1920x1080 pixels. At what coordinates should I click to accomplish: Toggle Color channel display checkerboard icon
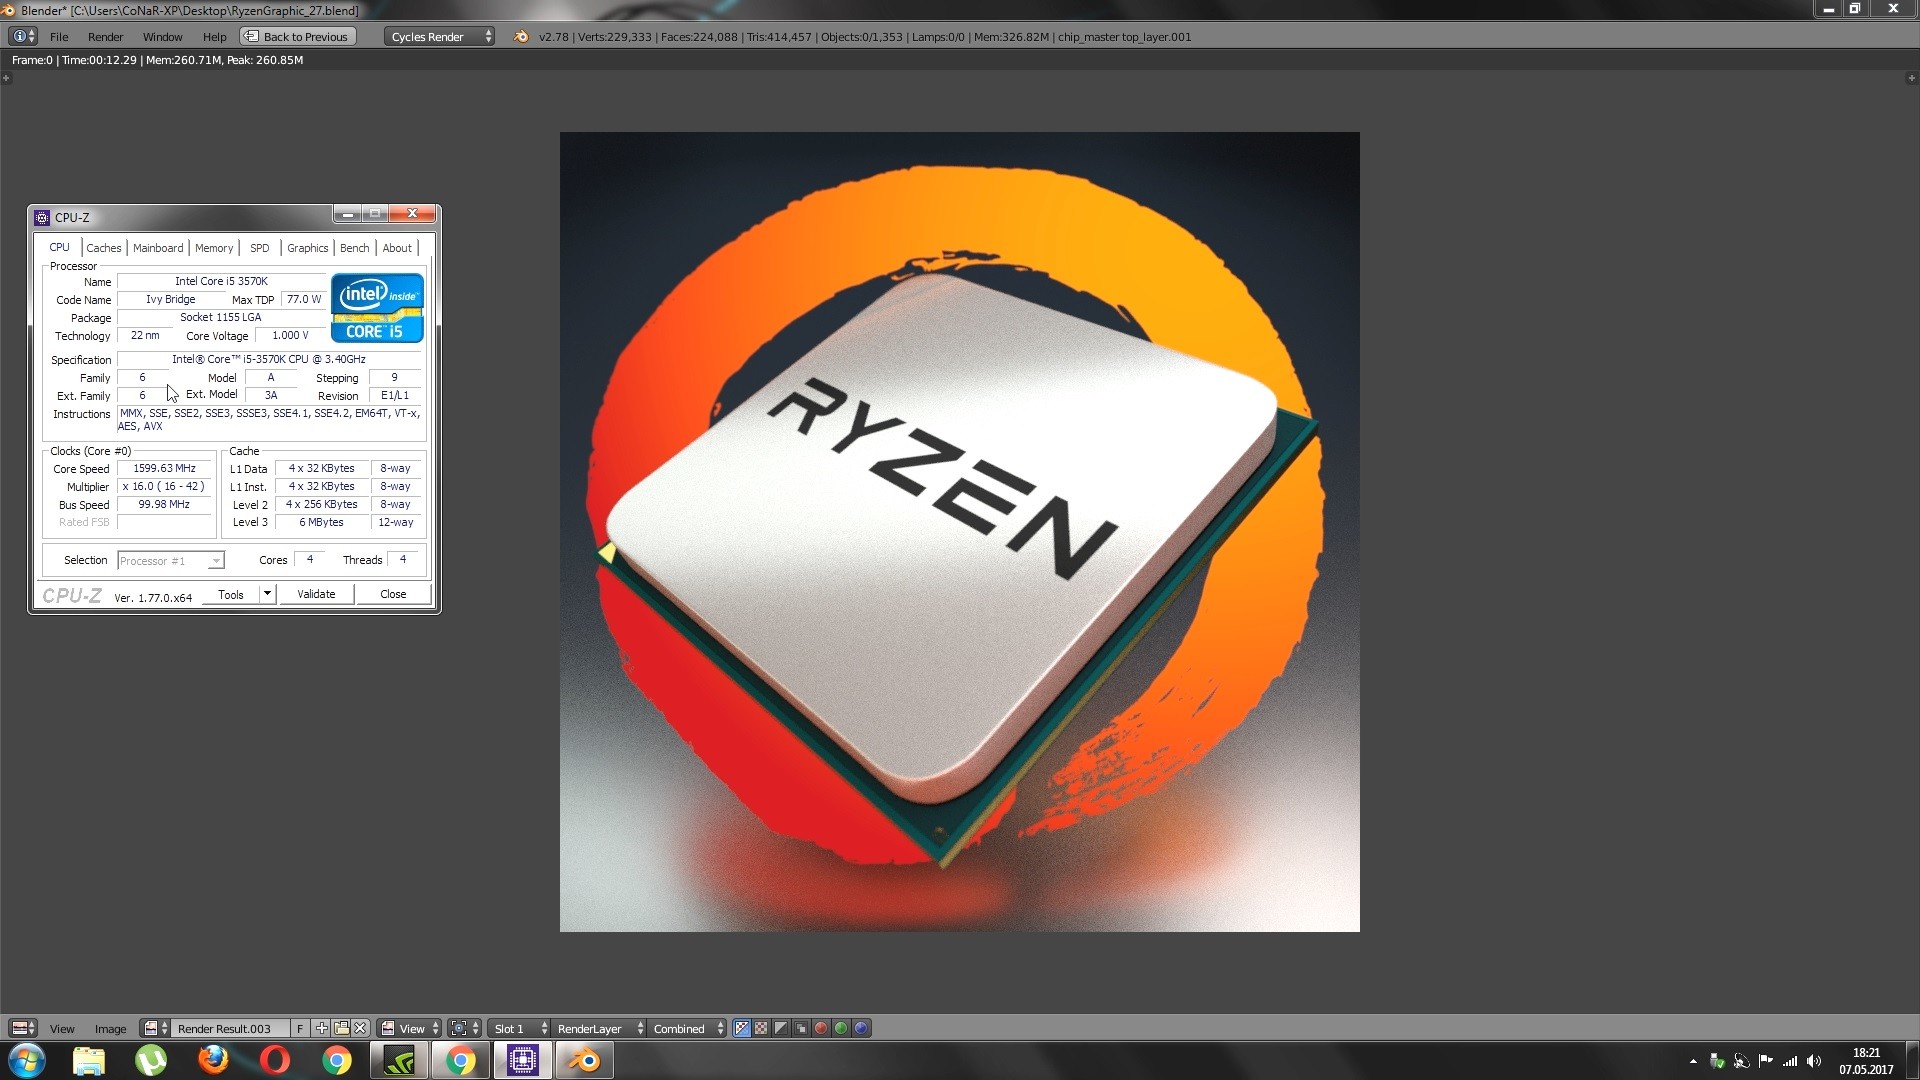coord(762,1028)
